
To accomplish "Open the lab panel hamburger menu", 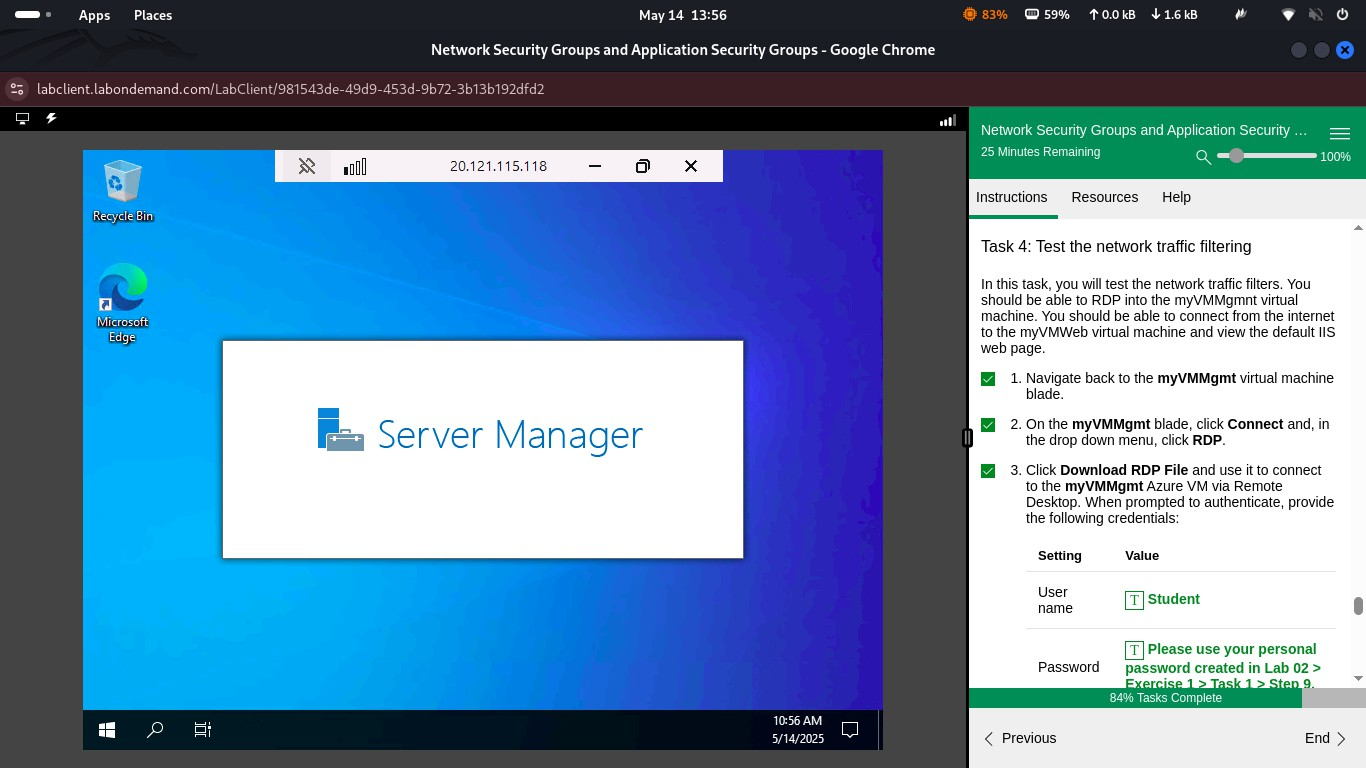I will point(1340,133).
